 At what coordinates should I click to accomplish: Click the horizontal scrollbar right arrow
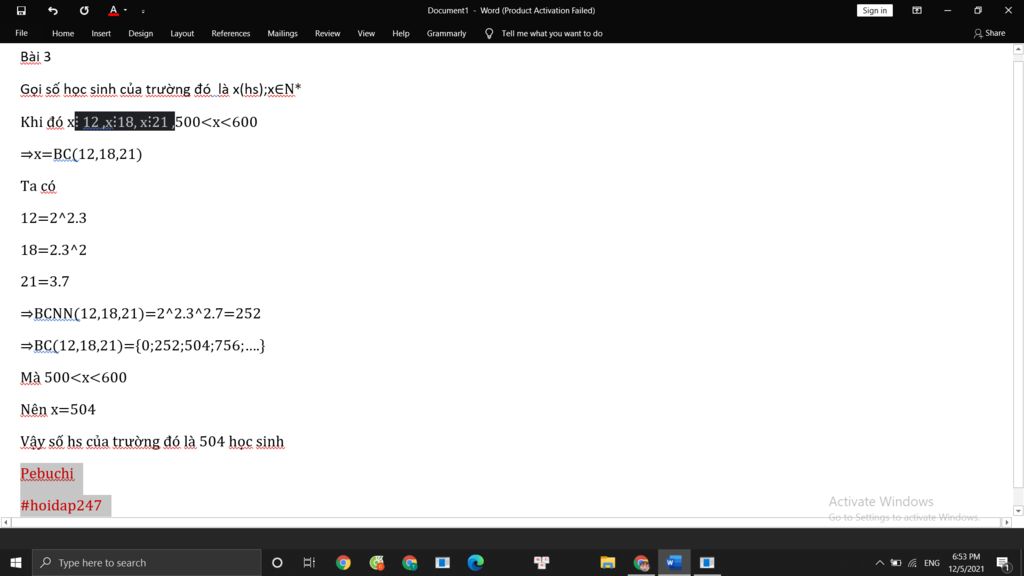click(x=1006, y=522)
